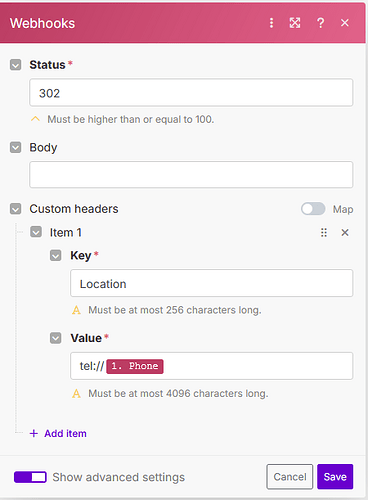Open the Webhooks three-dot options menu

point(271,23)
